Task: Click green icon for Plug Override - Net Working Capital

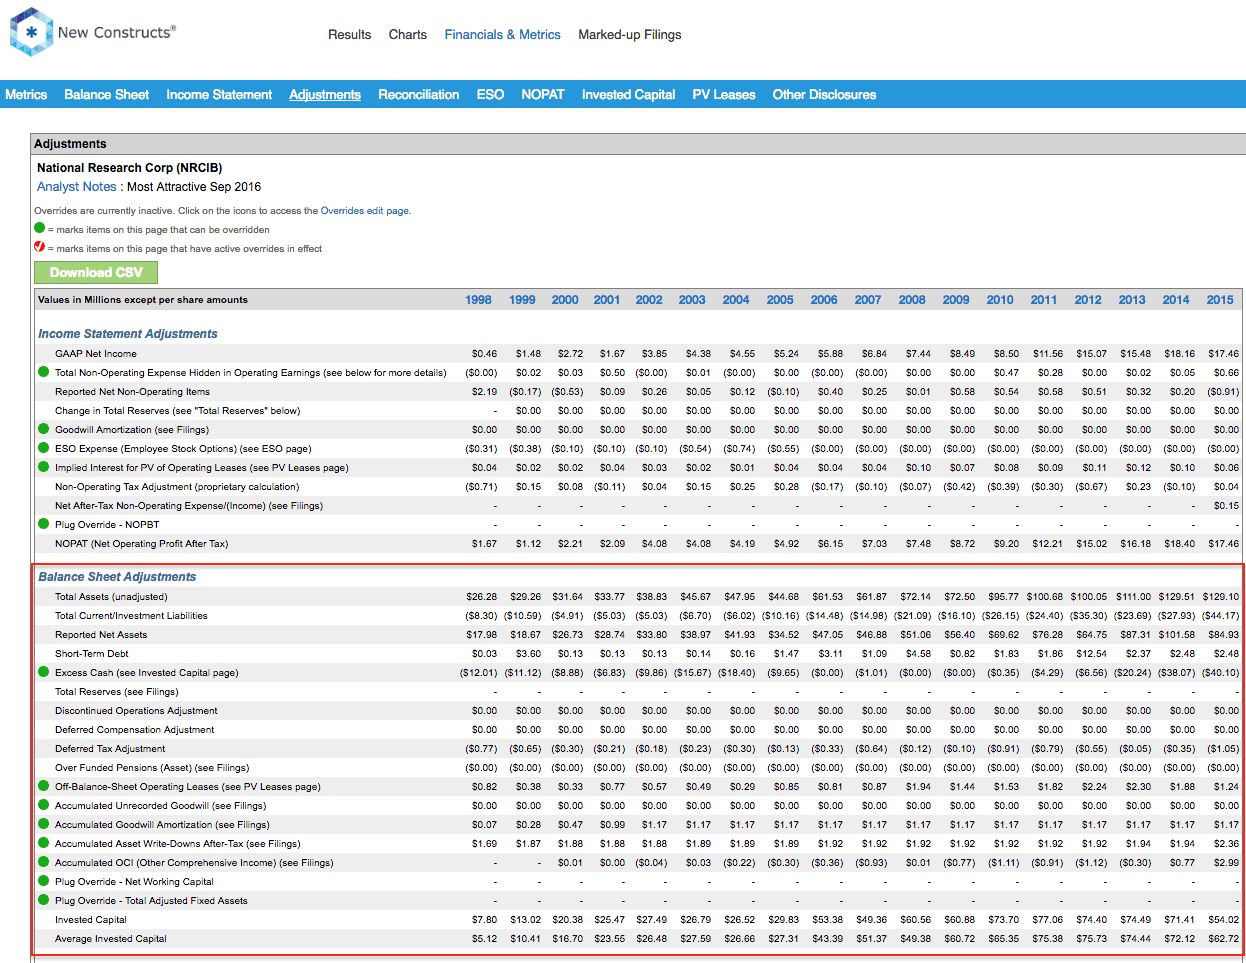Action: point(43,881)
